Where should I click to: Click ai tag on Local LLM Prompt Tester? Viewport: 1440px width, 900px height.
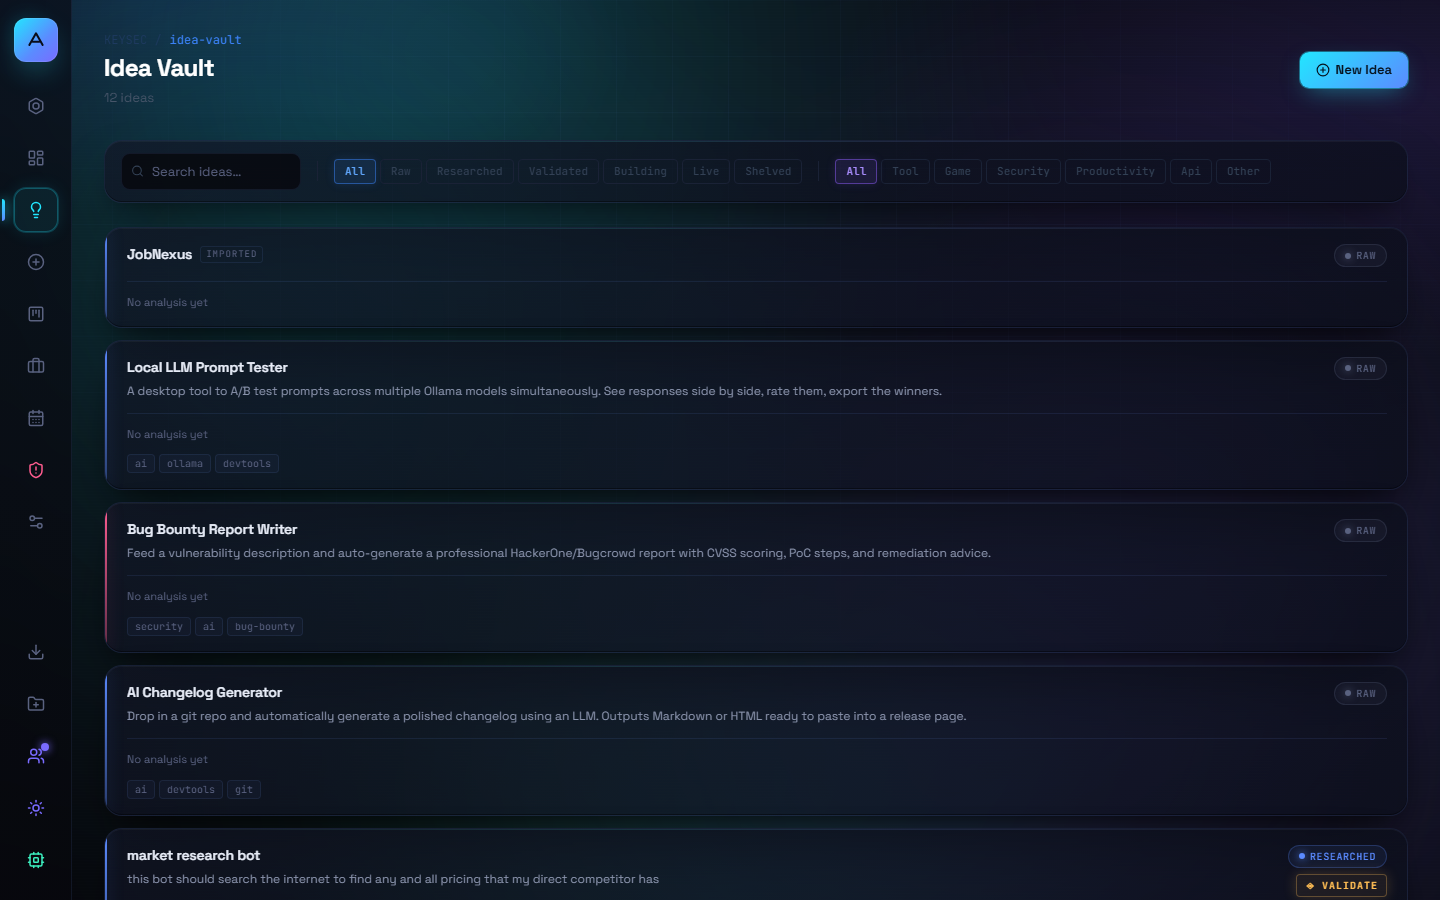coord(141,464)
